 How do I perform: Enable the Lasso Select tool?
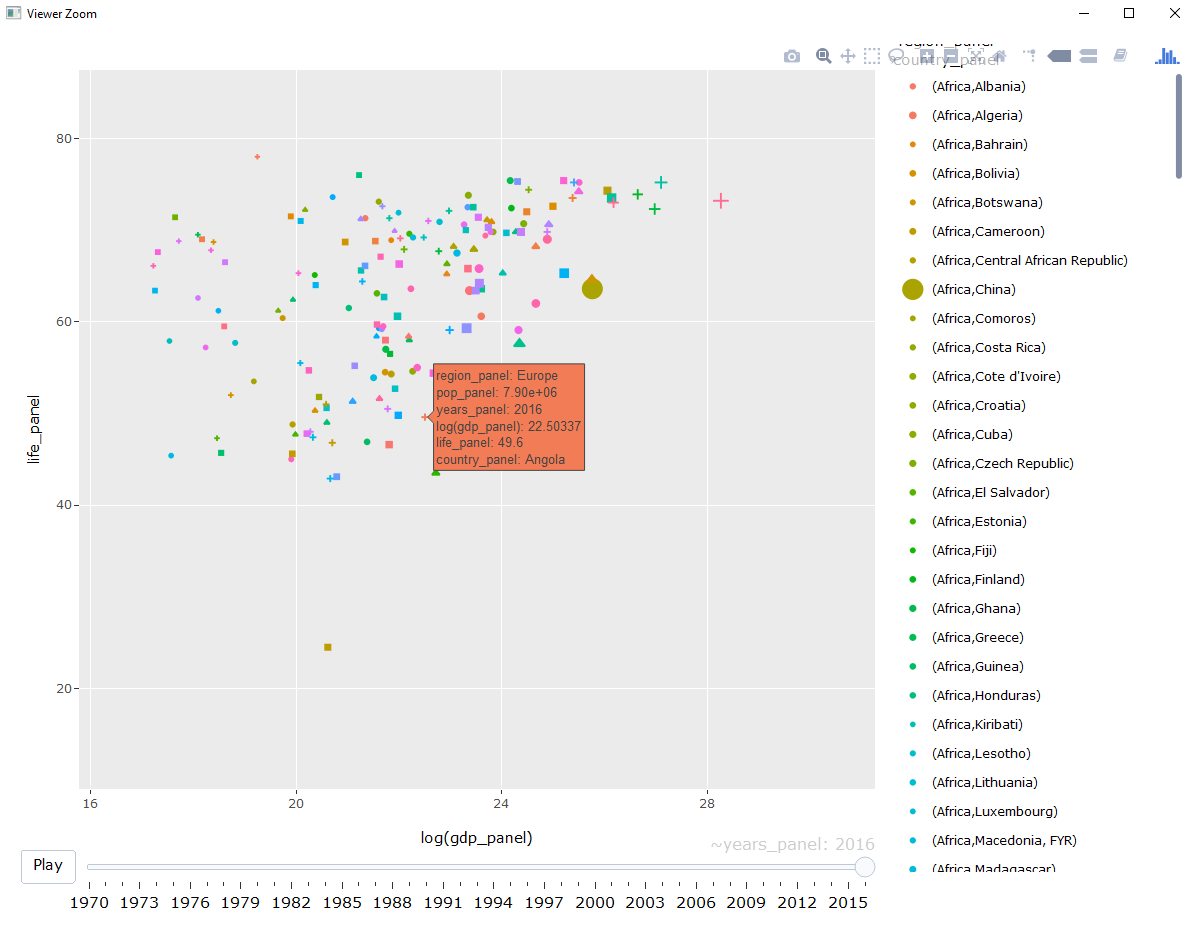[895, 56]
